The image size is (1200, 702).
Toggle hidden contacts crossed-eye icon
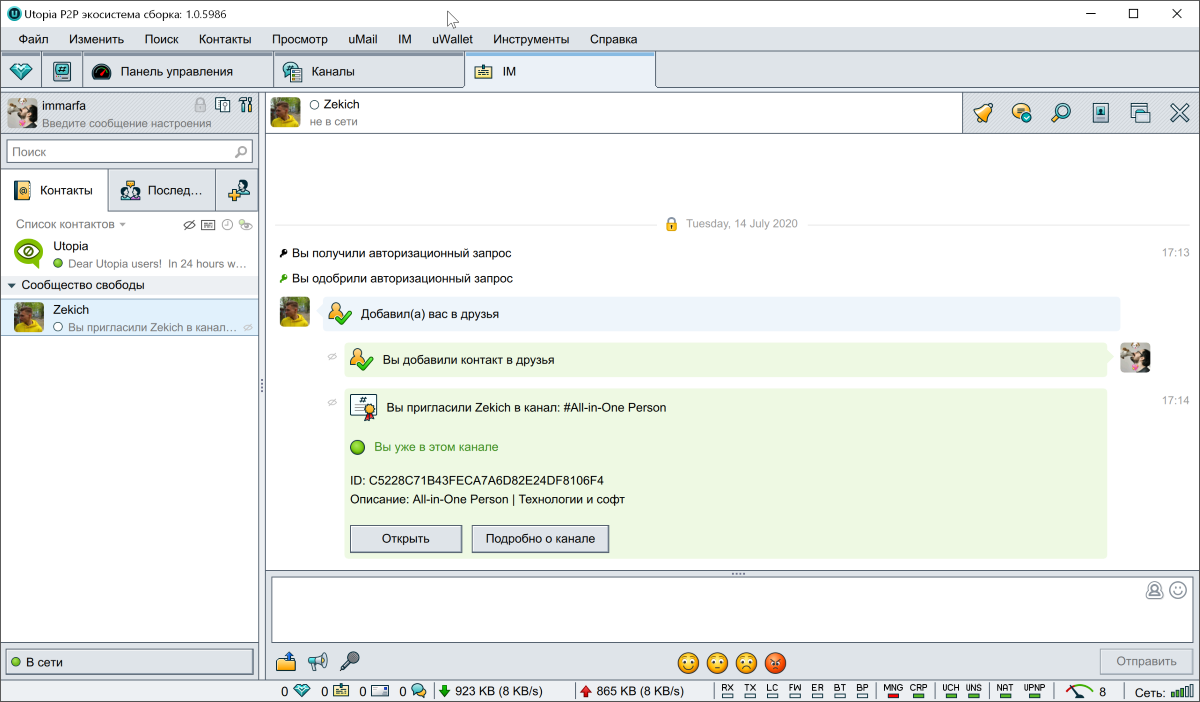click(x=189, y=225)
